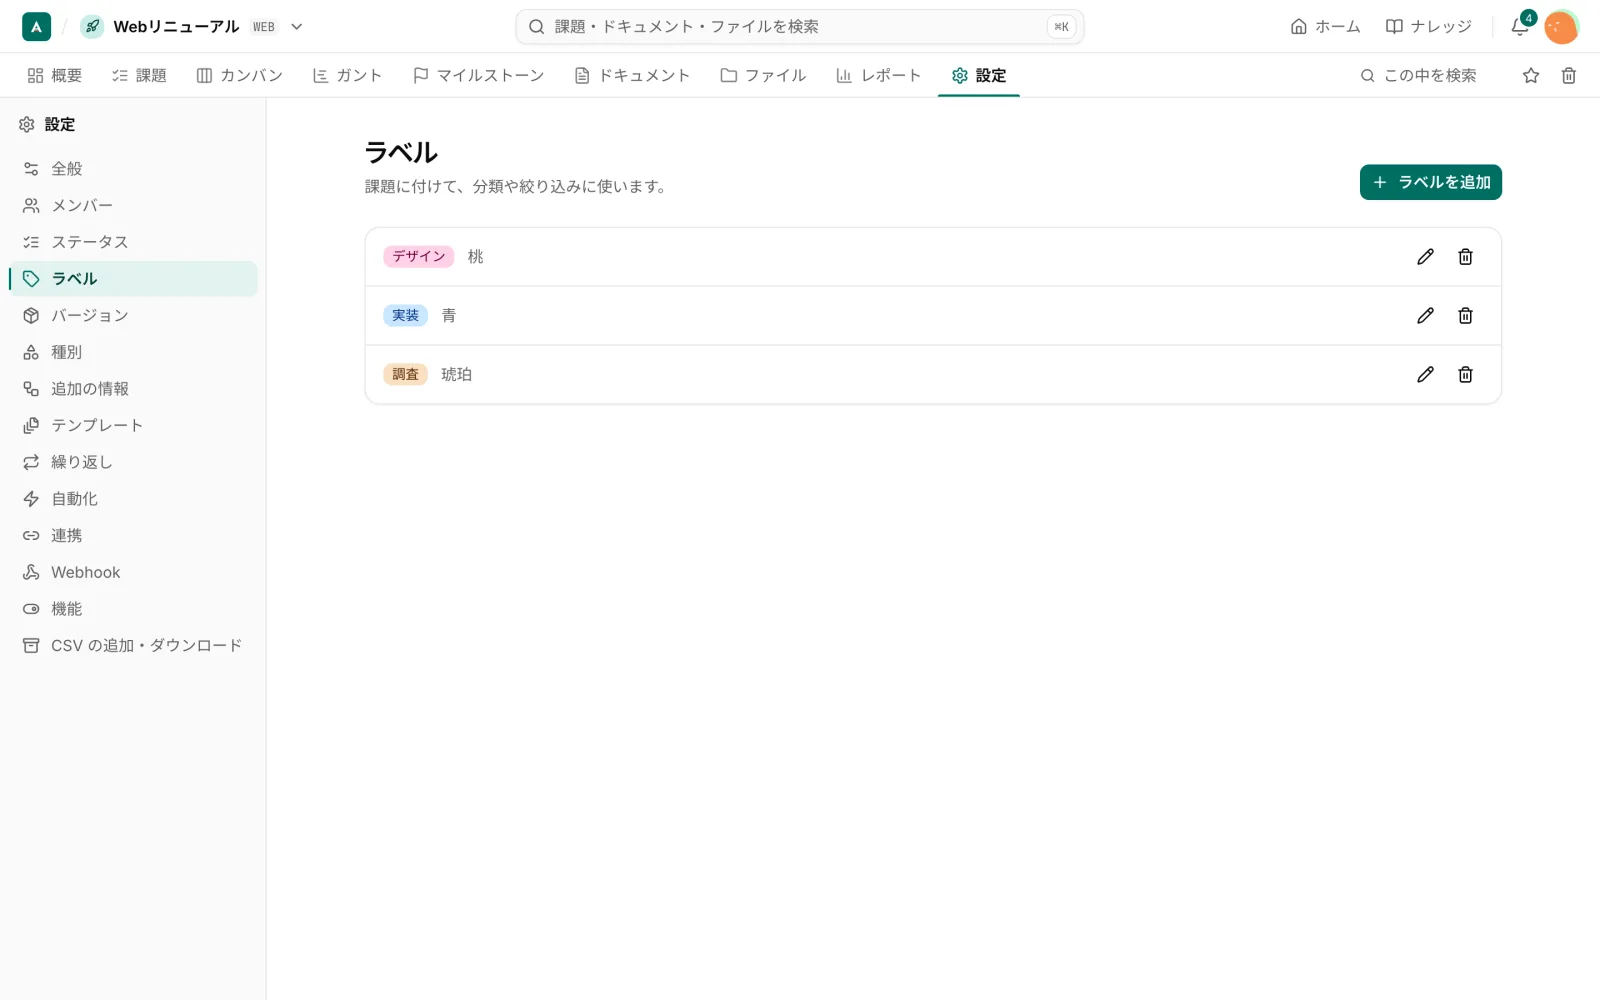Focus the global search field
Screen dimensions: 1600x1000
point(800,27)
